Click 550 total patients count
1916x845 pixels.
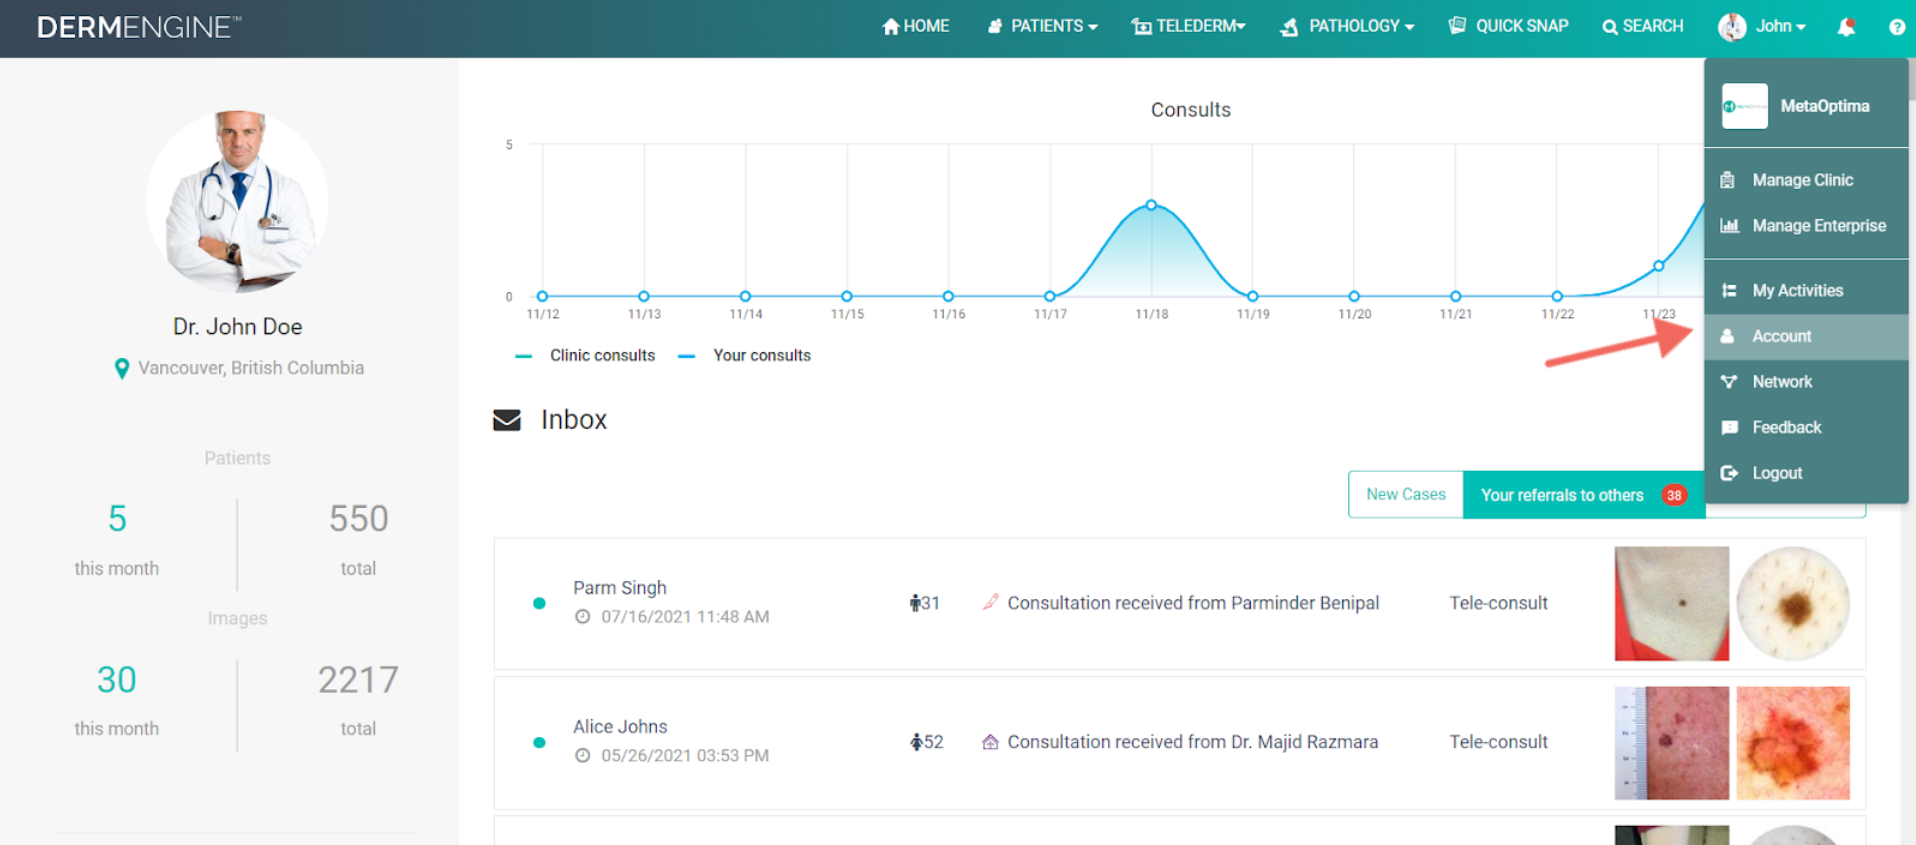click(x=358, y=519)
